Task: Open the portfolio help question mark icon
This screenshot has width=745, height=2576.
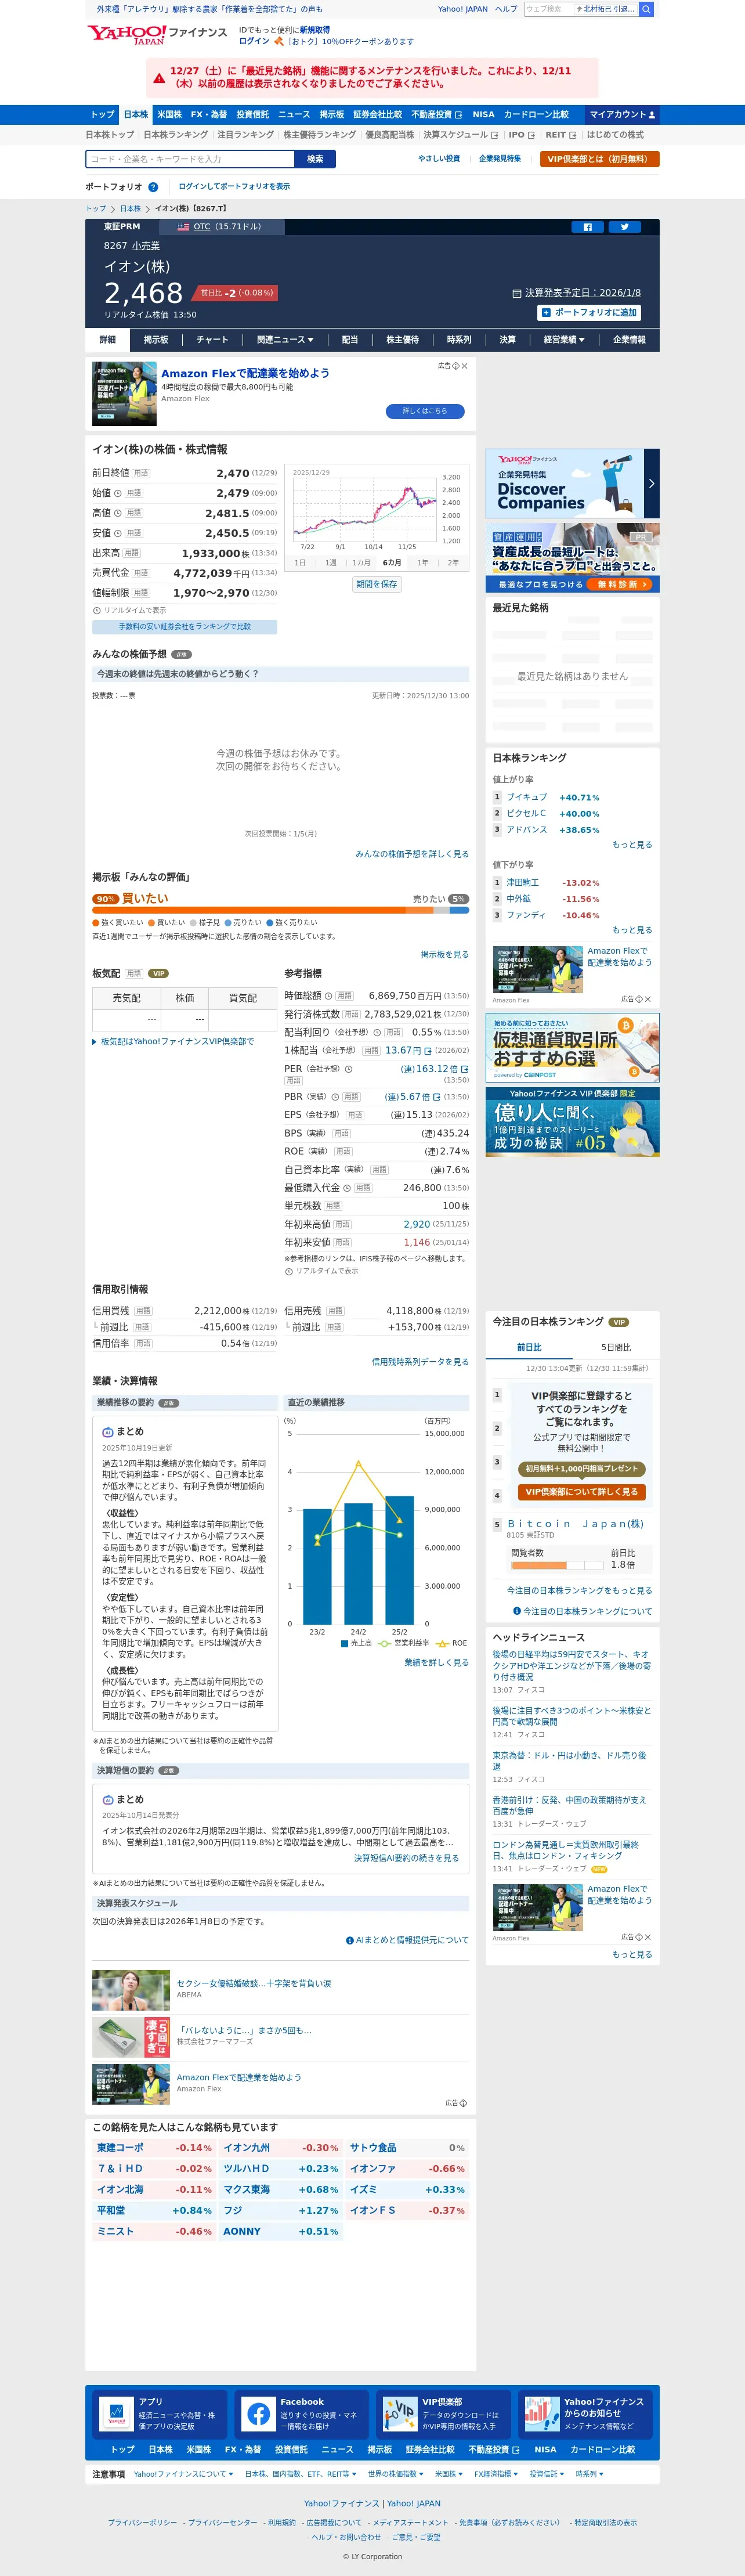Action: (x=153, y=187)
